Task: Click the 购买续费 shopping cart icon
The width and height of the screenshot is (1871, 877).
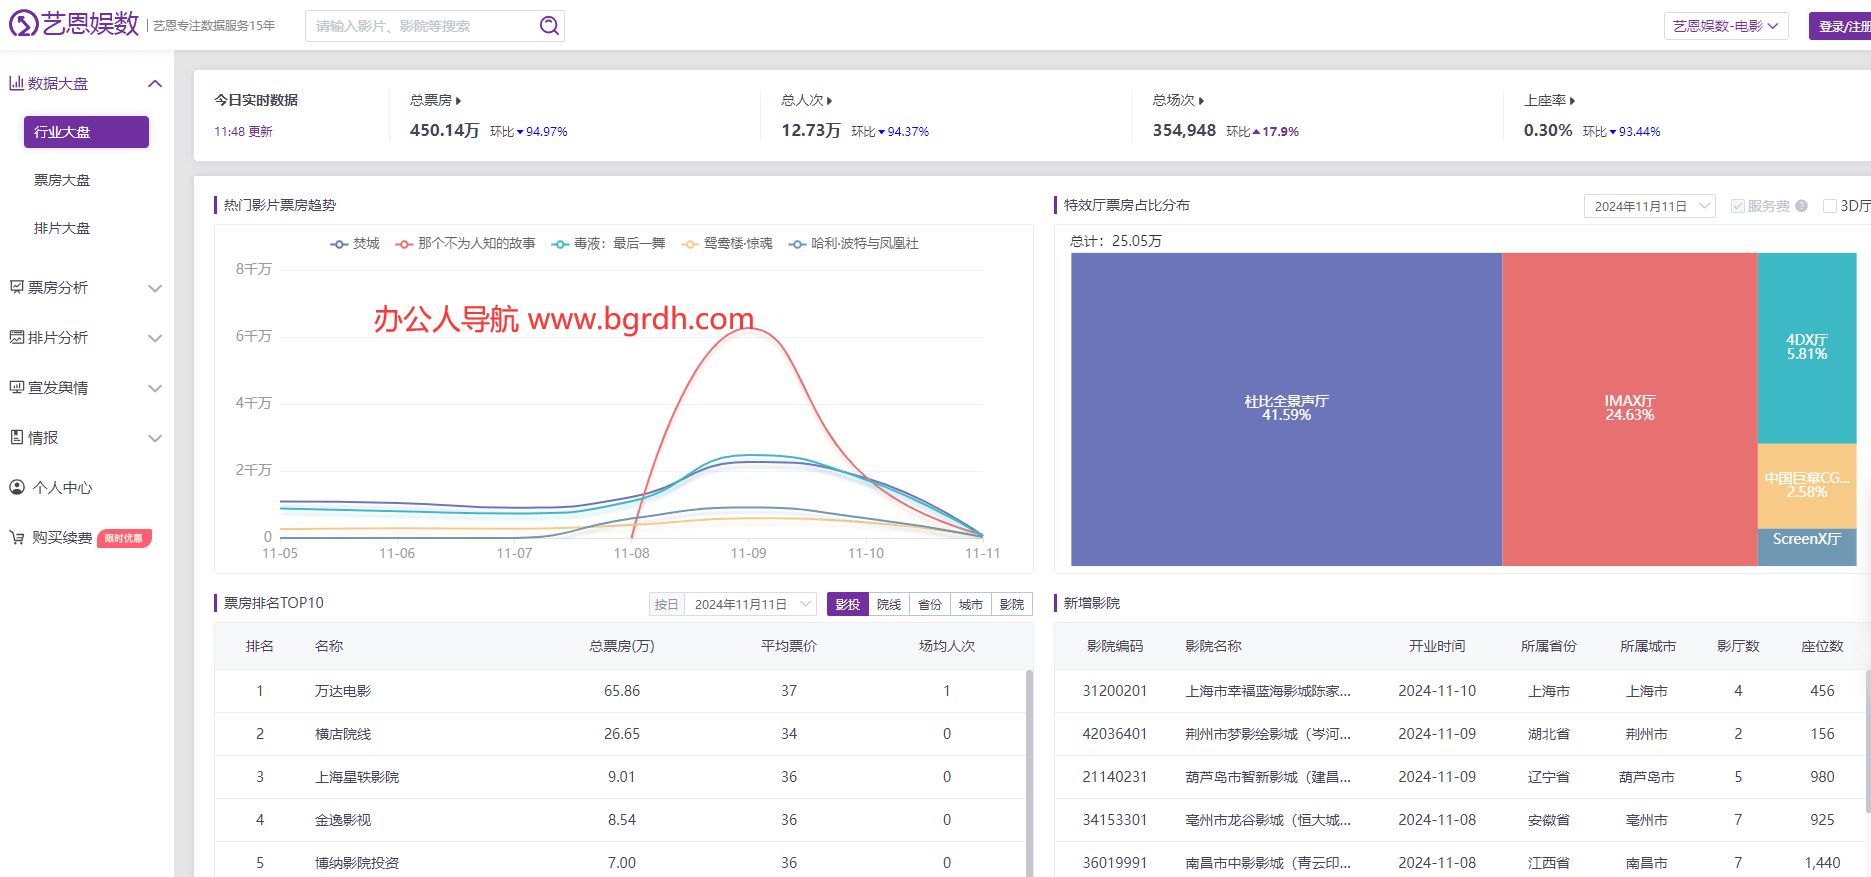Action: point(16,537)
